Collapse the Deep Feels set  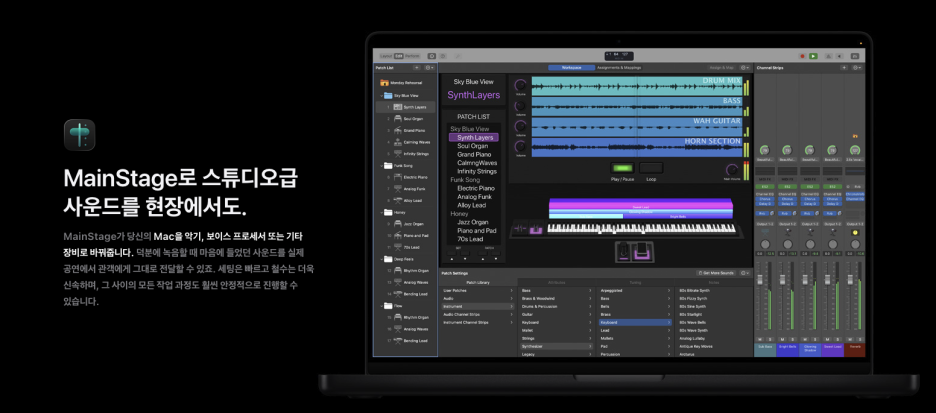click(381, 259)
